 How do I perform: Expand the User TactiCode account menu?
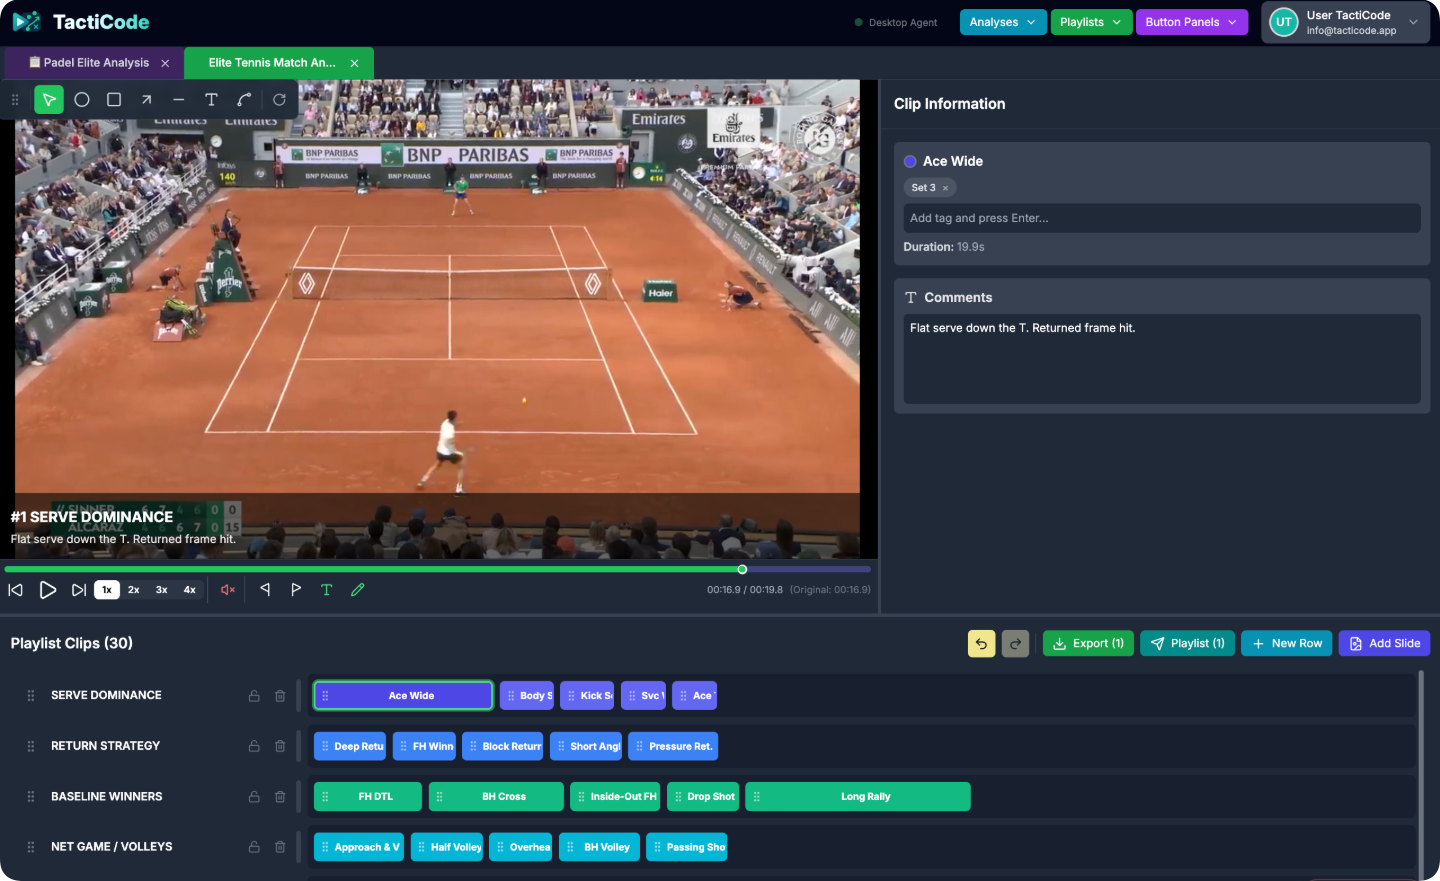click(x=1346, y=22)
